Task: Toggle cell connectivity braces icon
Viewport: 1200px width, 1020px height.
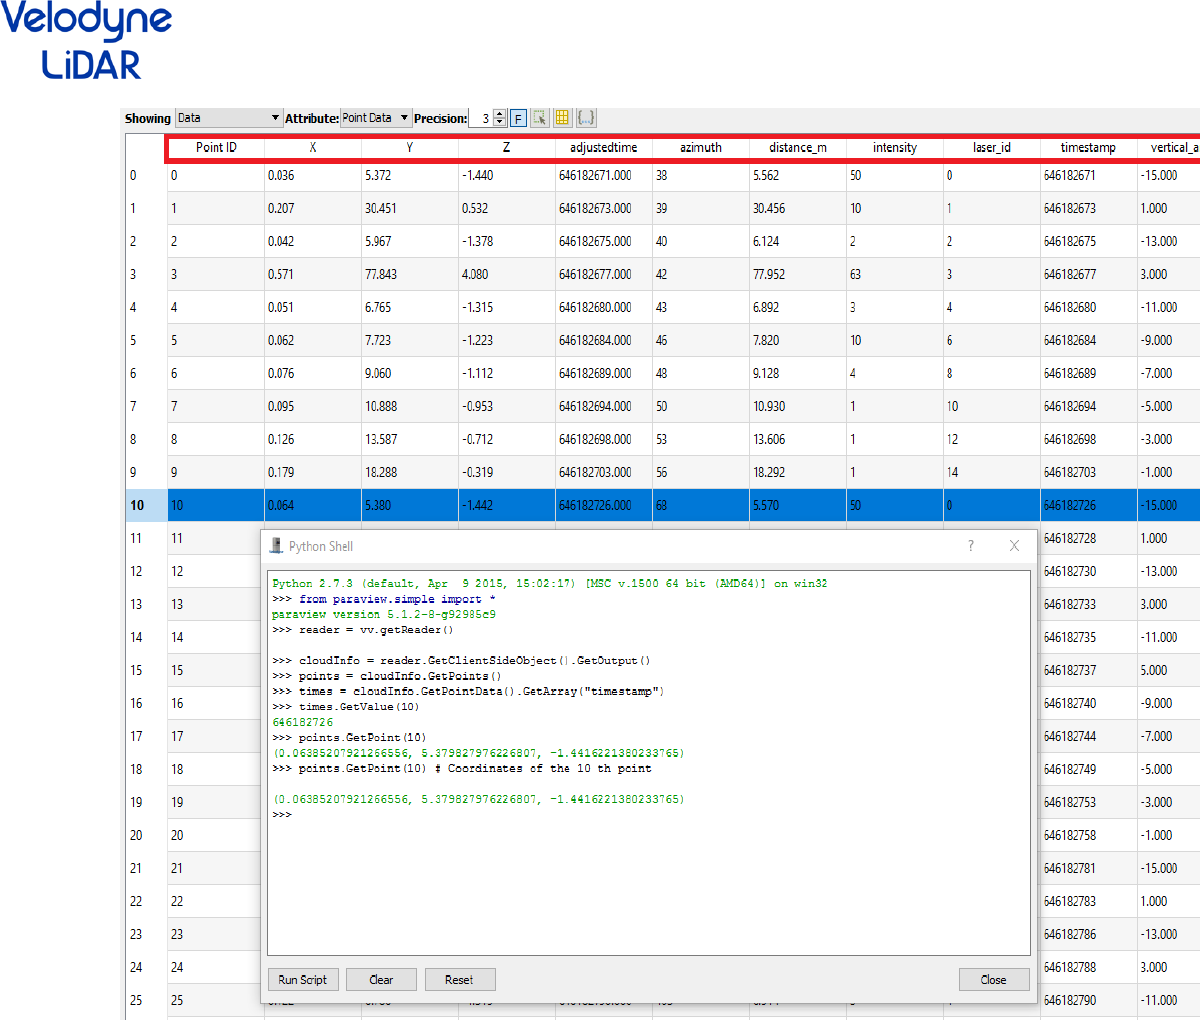Action: click(x=586, y=118)
